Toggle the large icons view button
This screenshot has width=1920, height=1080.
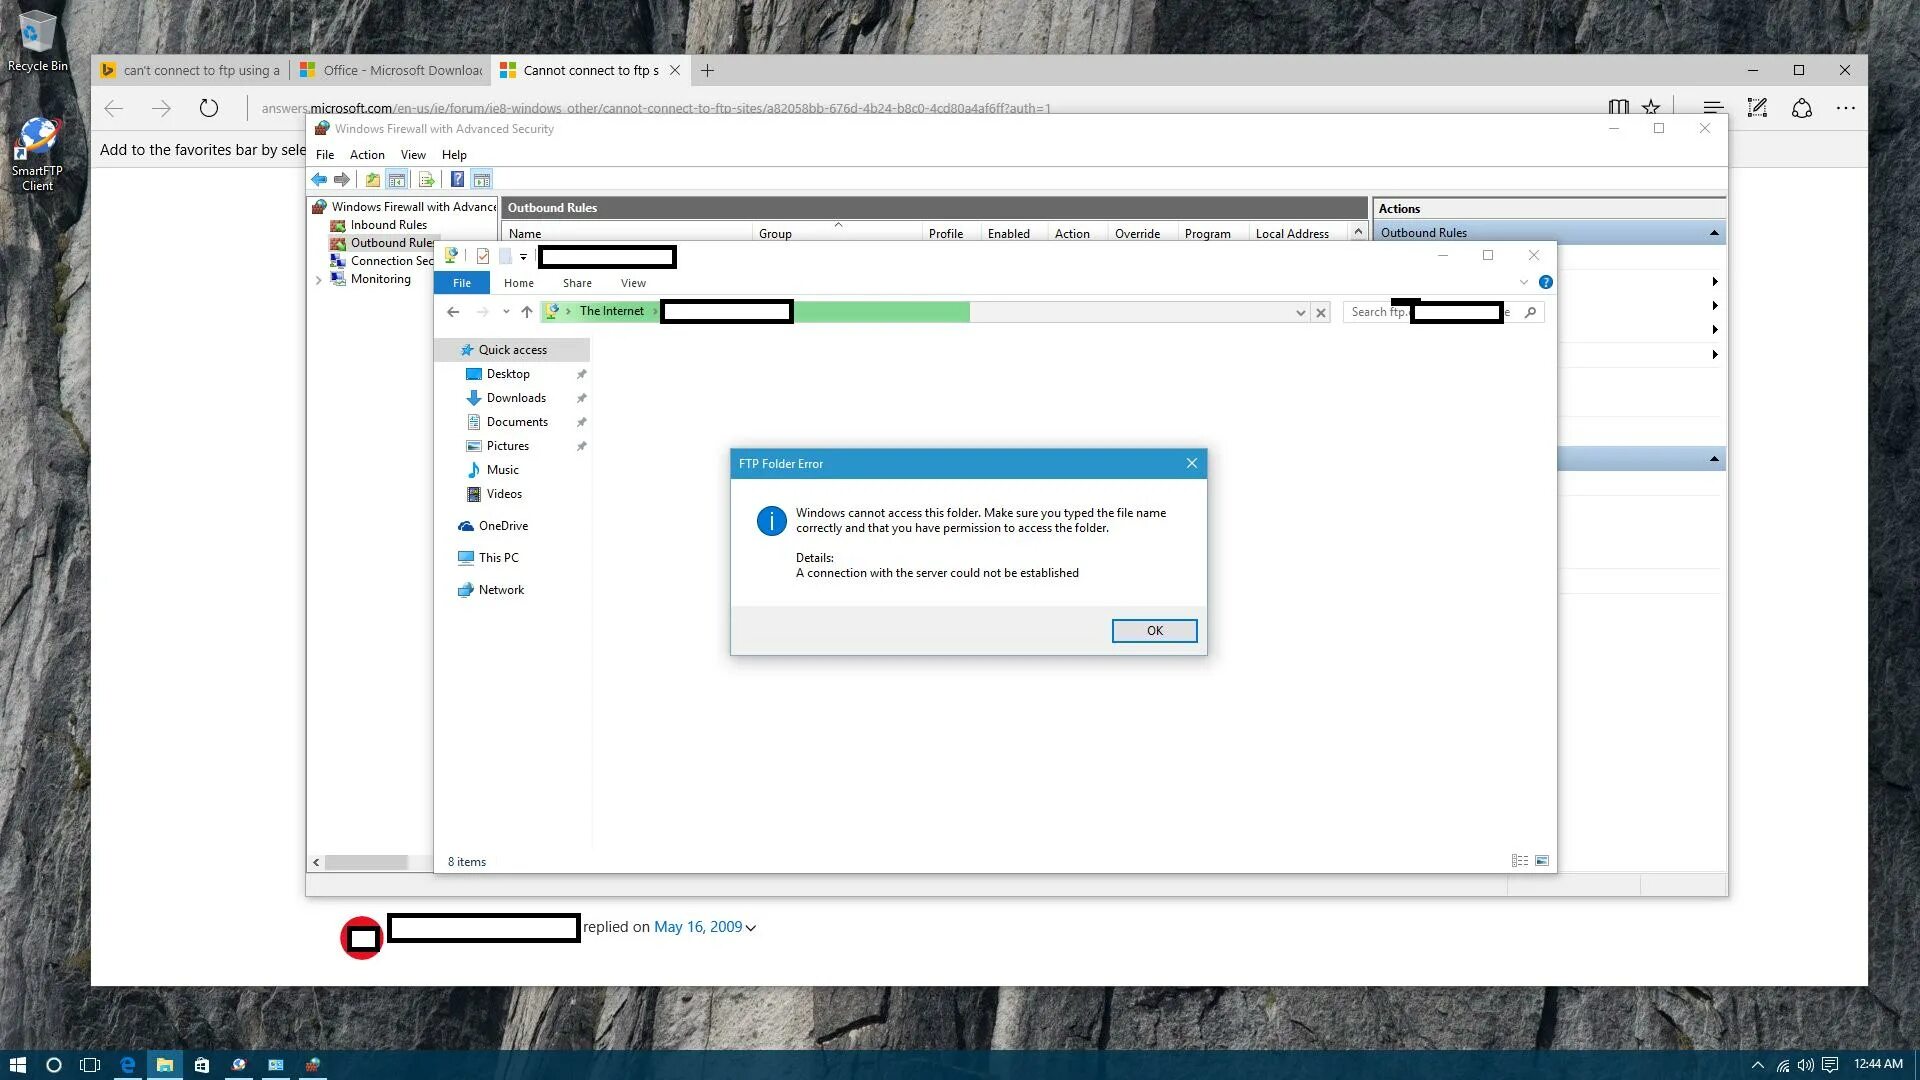click(x=1542, y=861)
